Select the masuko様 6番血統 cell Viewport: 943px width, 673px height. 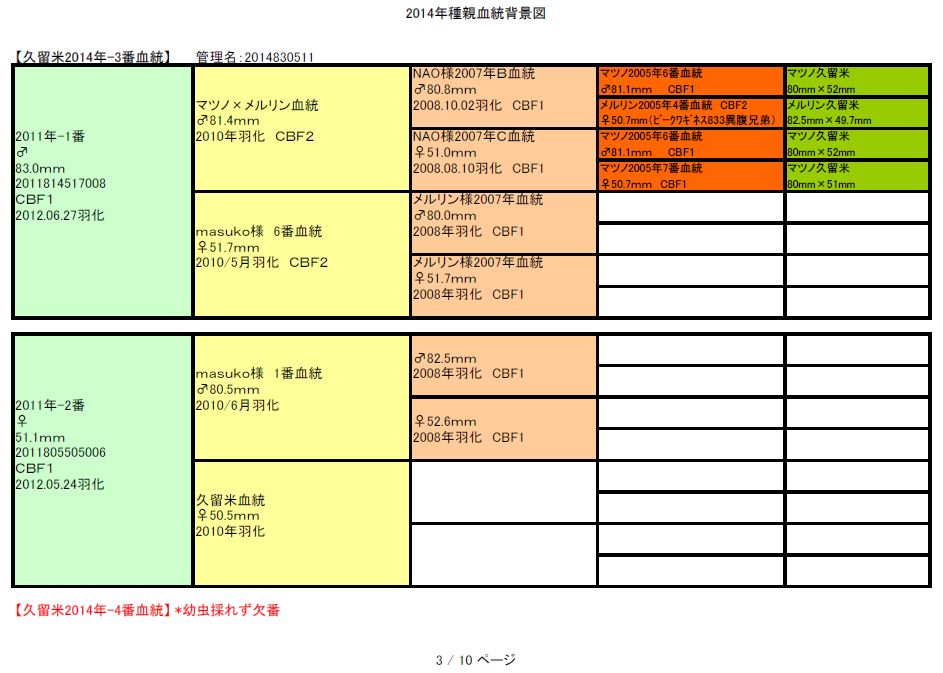pyautogui.click(x=301, y=254)
